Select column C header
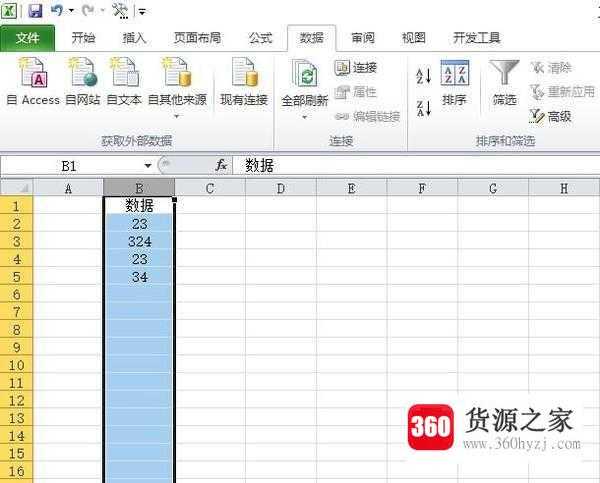Viewport: 600px width, 483px height. tap(210, 188)
